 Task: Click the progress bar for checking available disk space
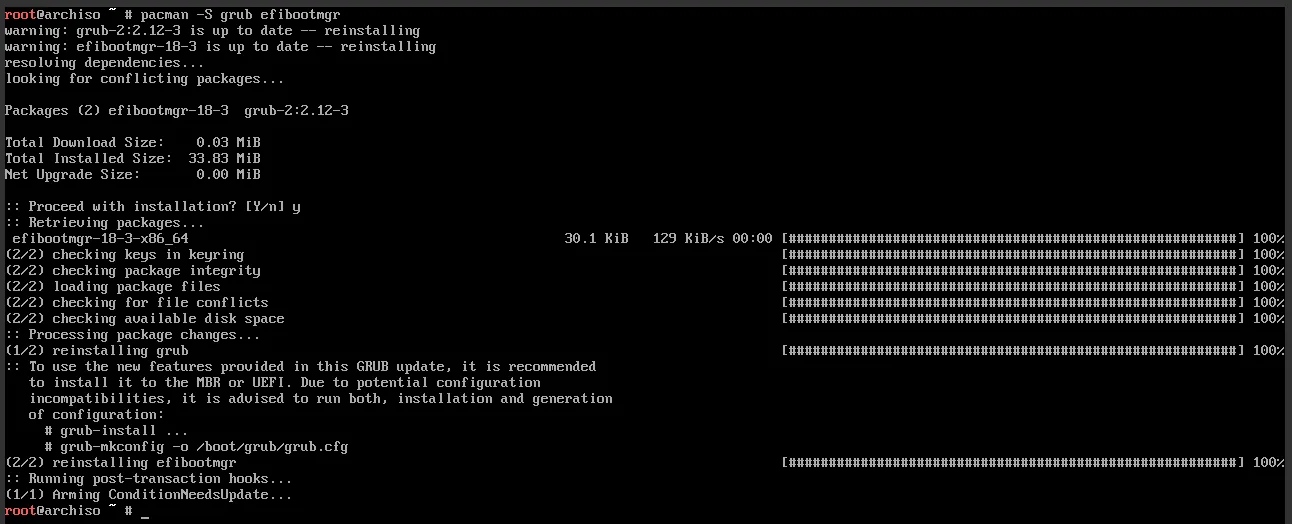point(1012,319)
